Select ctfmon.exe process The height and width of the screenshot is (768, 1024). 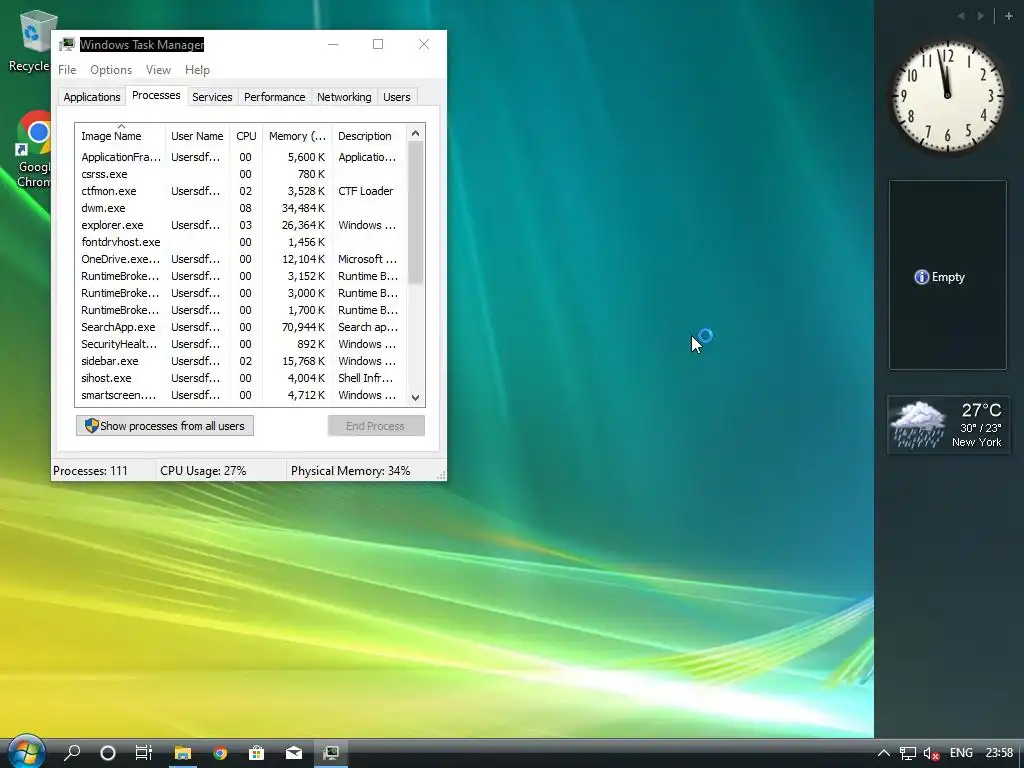tap(240, 191)
